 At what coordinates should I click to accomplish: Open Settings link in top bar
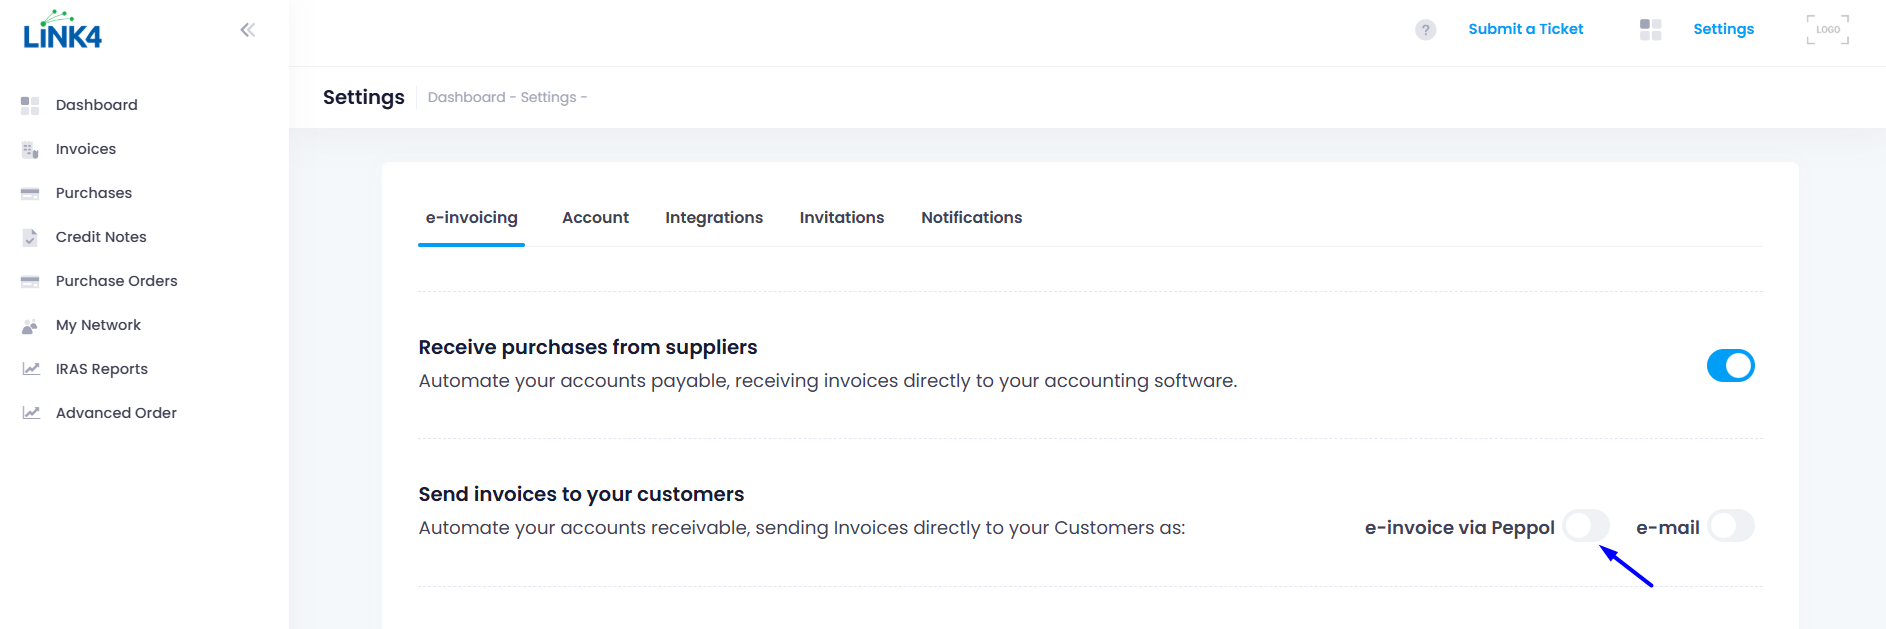pyautogui.click(x=1723, y=29)
